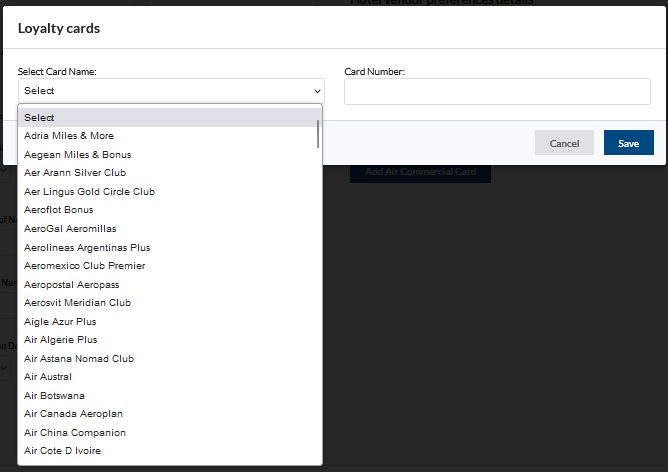Pick the 'Air Botswana' option
This screenshot has height=472, width=668.
pyautogui.click(x=169, y=396)
